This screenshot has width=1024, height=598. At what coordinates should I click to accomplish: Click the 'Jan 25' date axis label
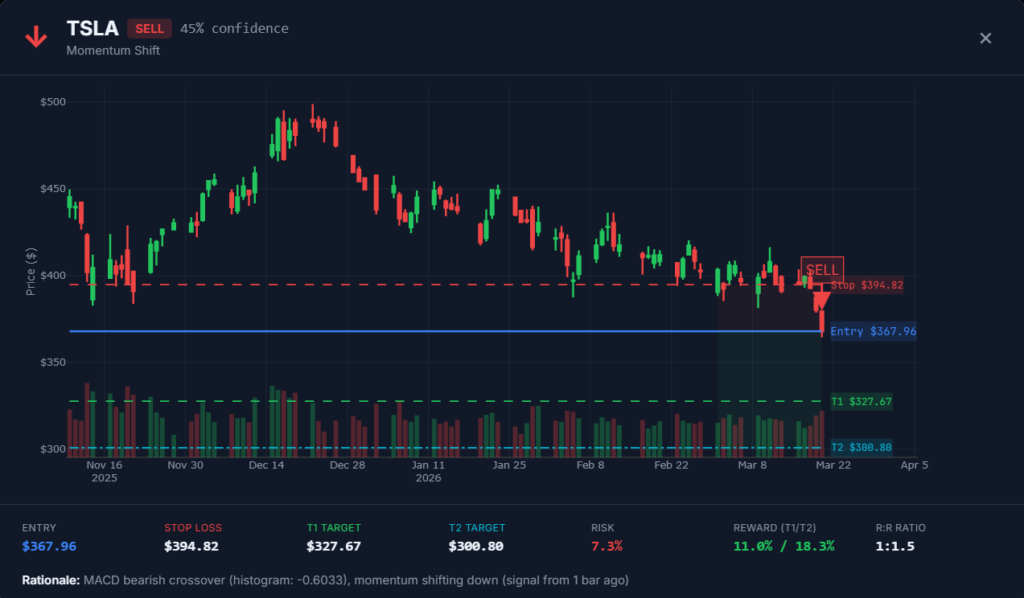[x=509, y=465]
